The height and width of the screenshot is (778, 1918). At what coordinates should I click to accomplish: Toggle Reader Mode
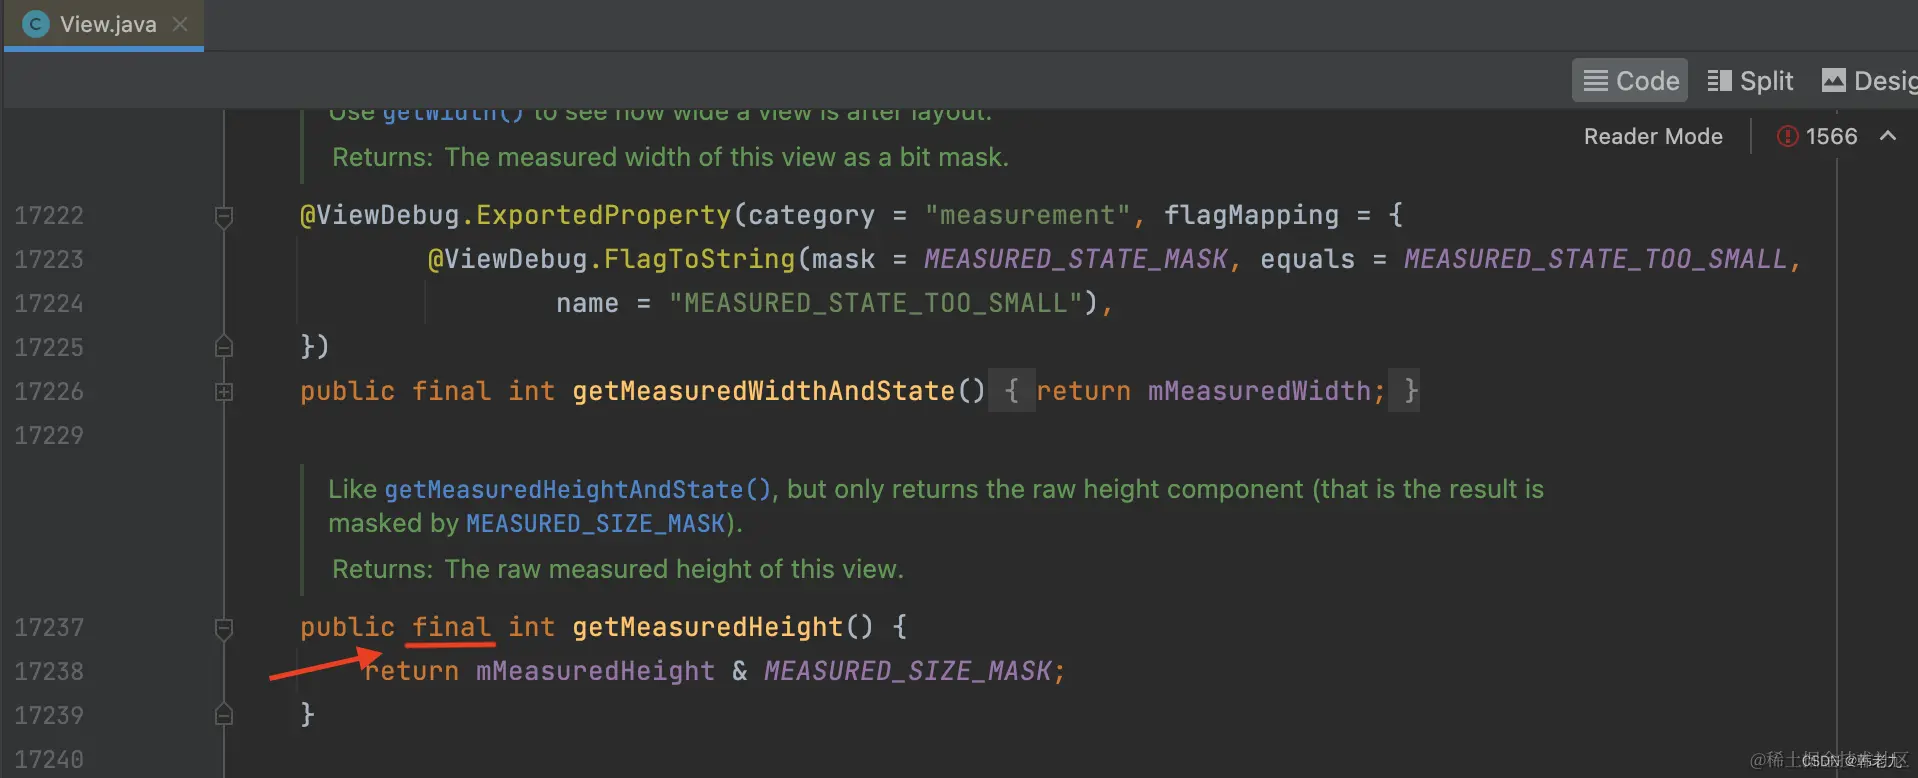[x=1653, y=136]
